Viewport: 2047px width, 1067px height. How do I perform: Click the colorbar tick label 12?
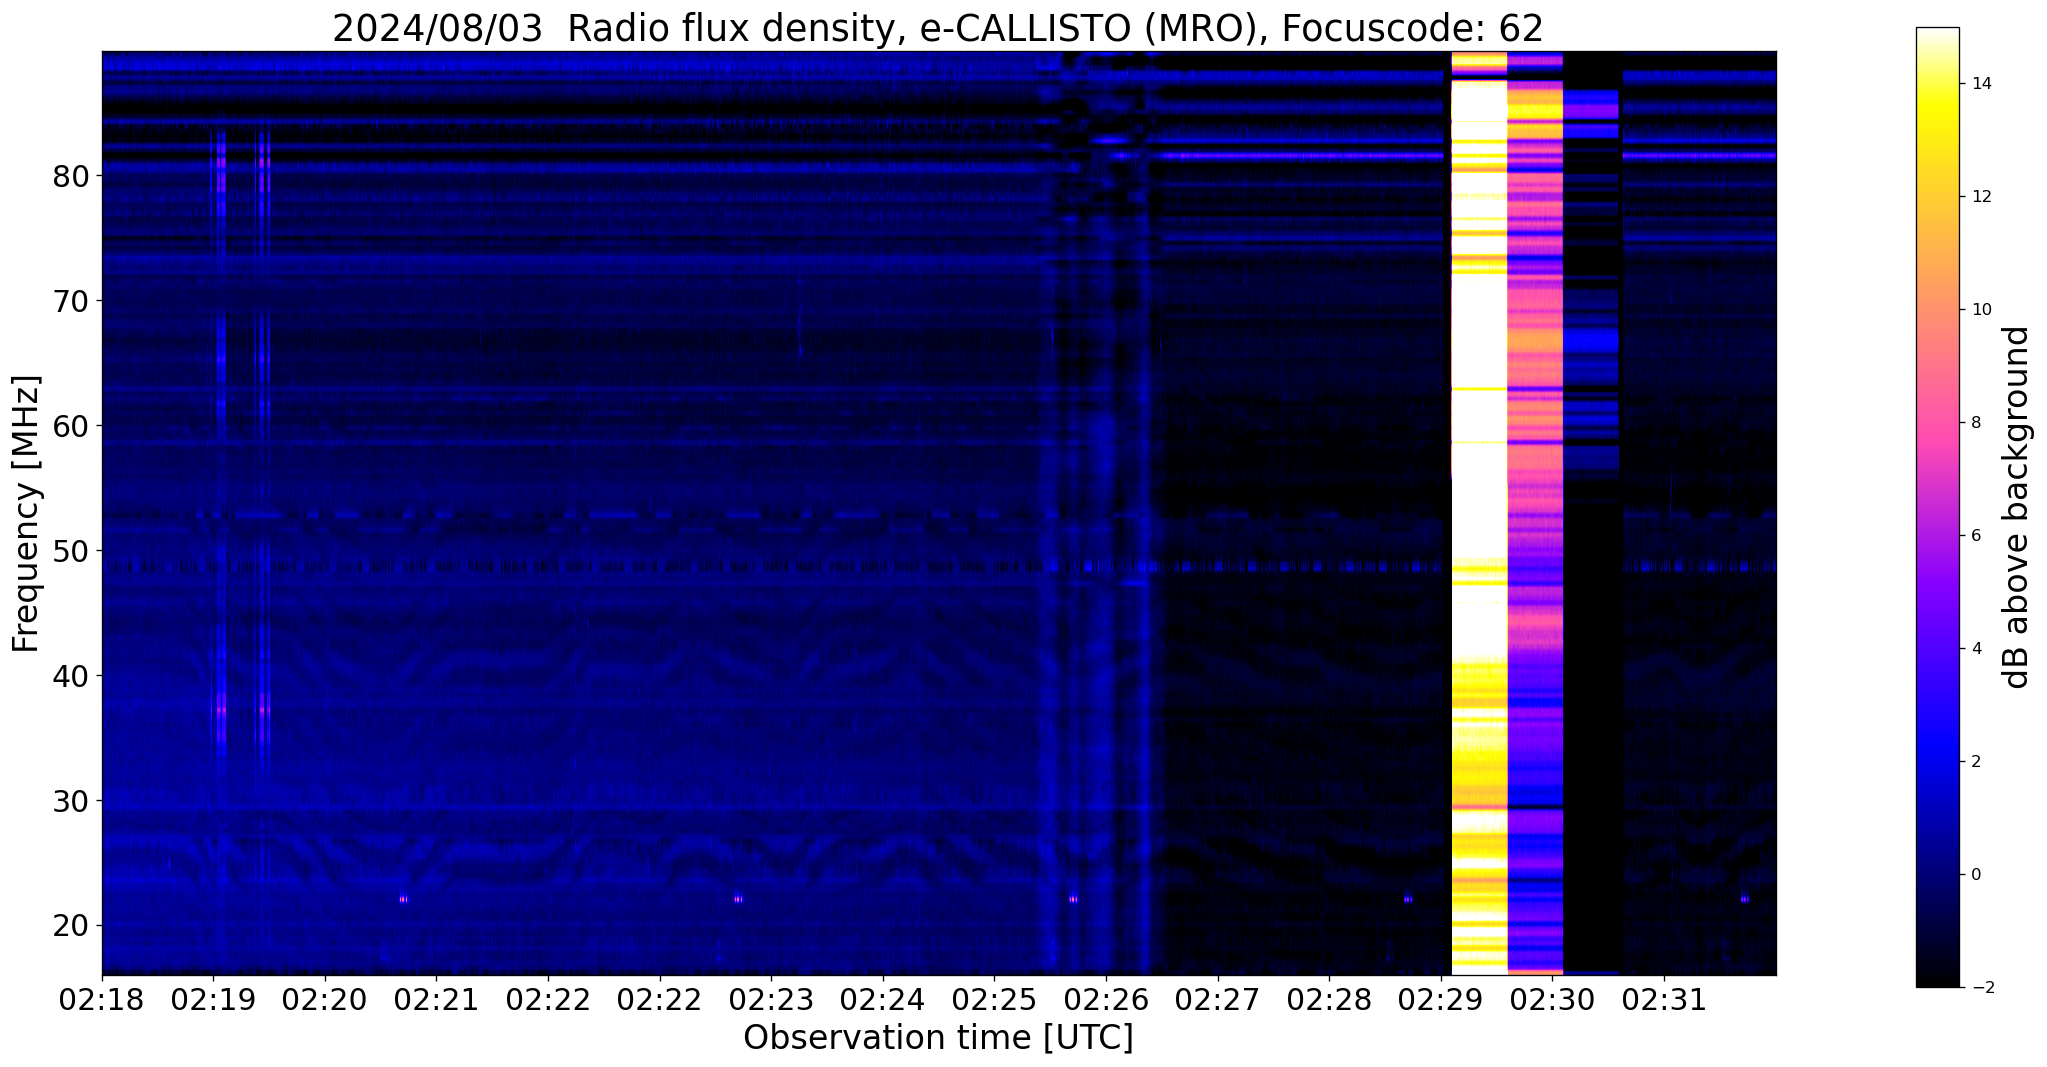(1981, 197)
